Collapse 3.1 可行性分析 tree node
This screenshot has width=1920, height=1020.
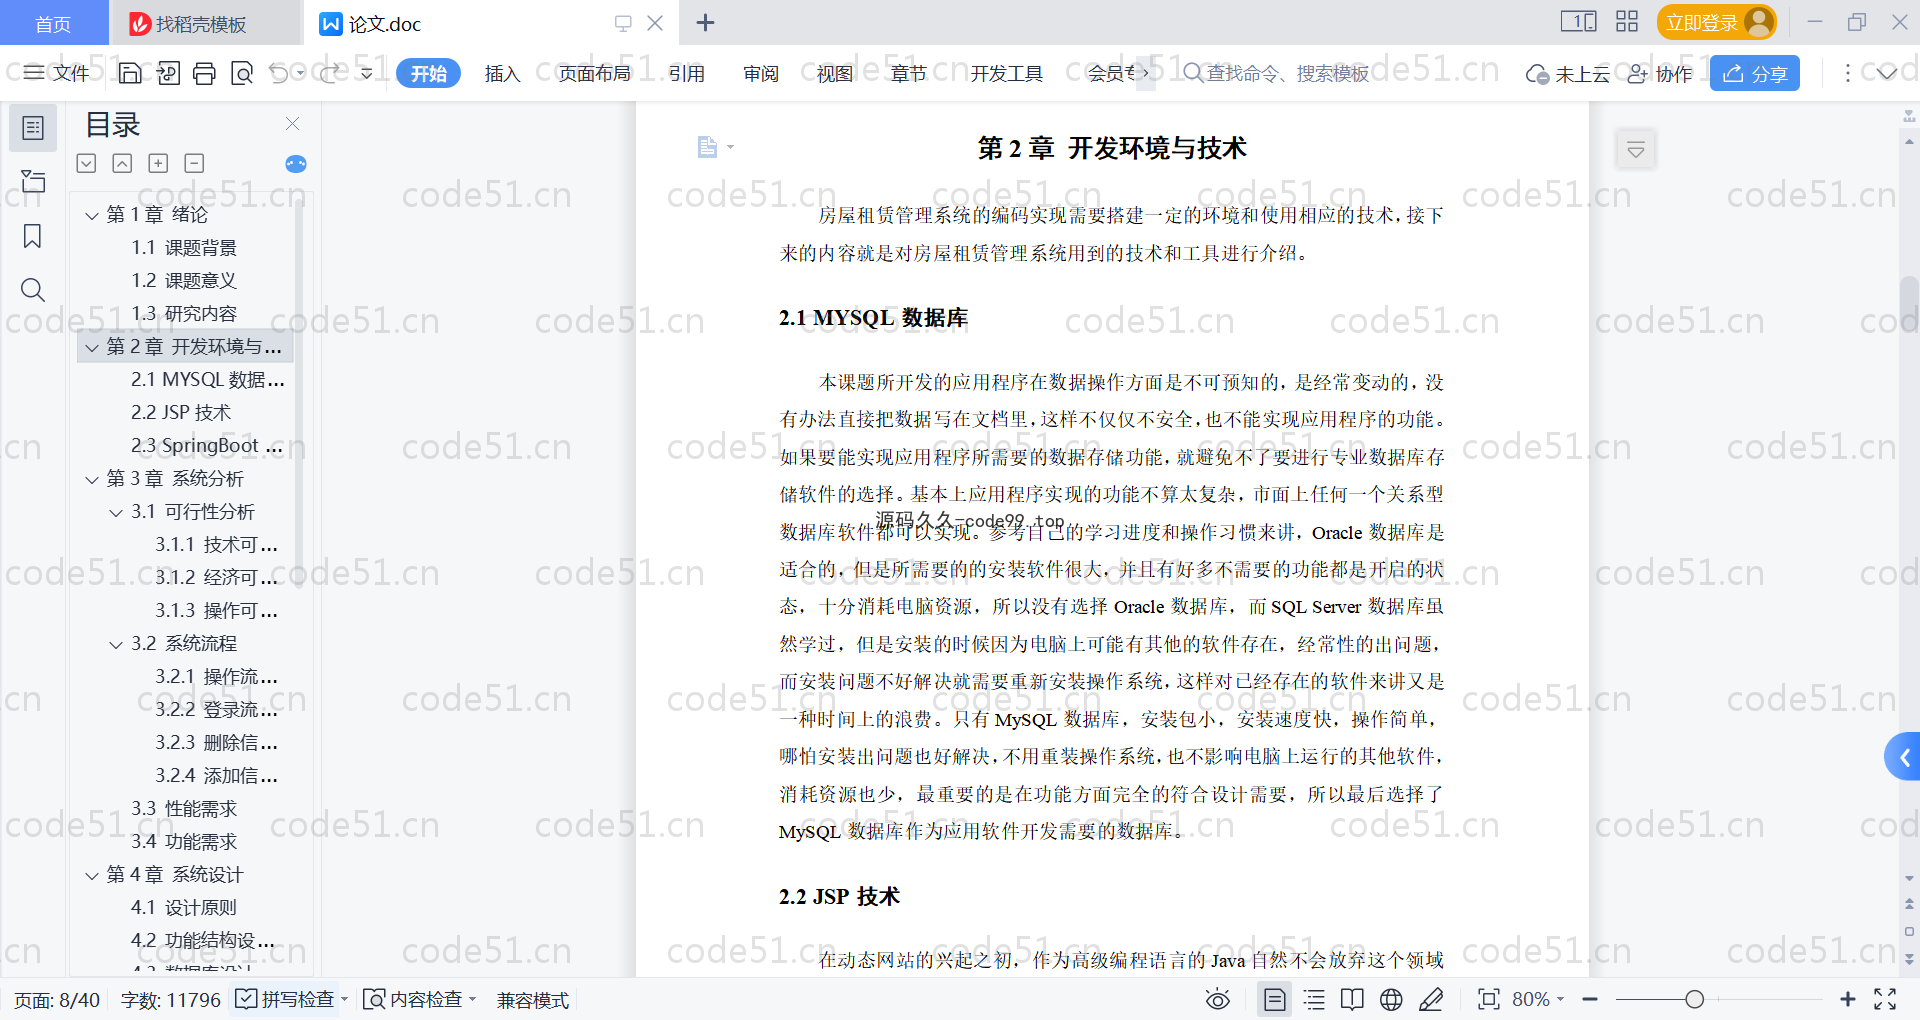click(116, 512)
